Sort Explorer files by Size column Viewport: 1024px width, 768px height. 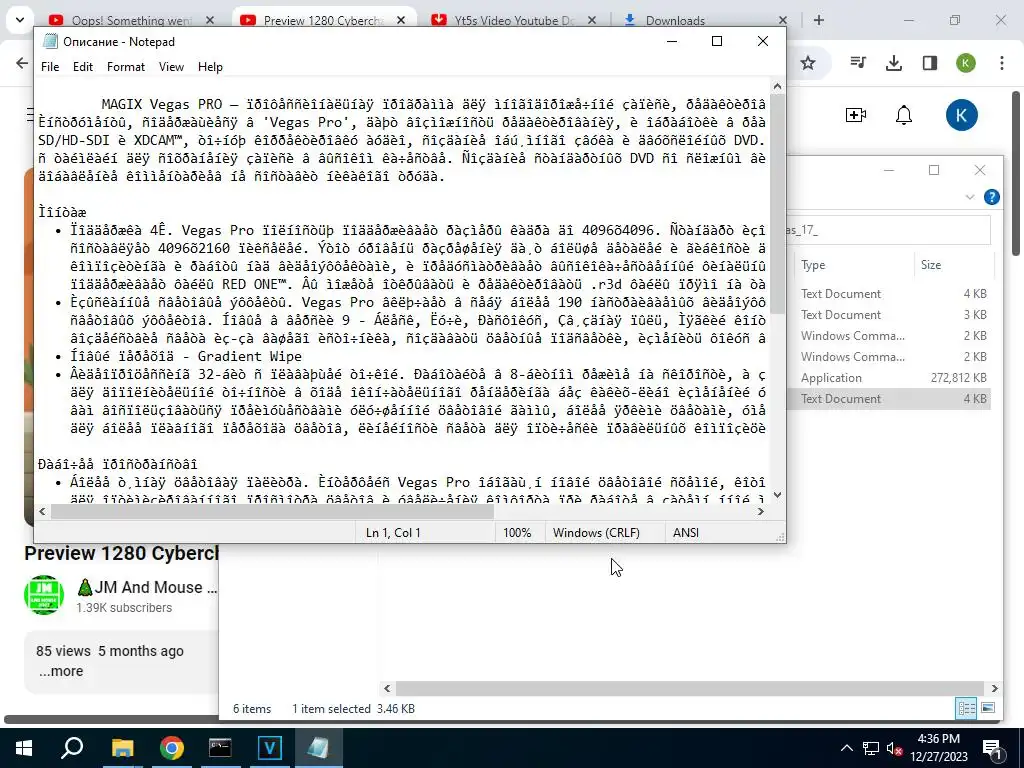pyautogui.click(x=931, y=264)
